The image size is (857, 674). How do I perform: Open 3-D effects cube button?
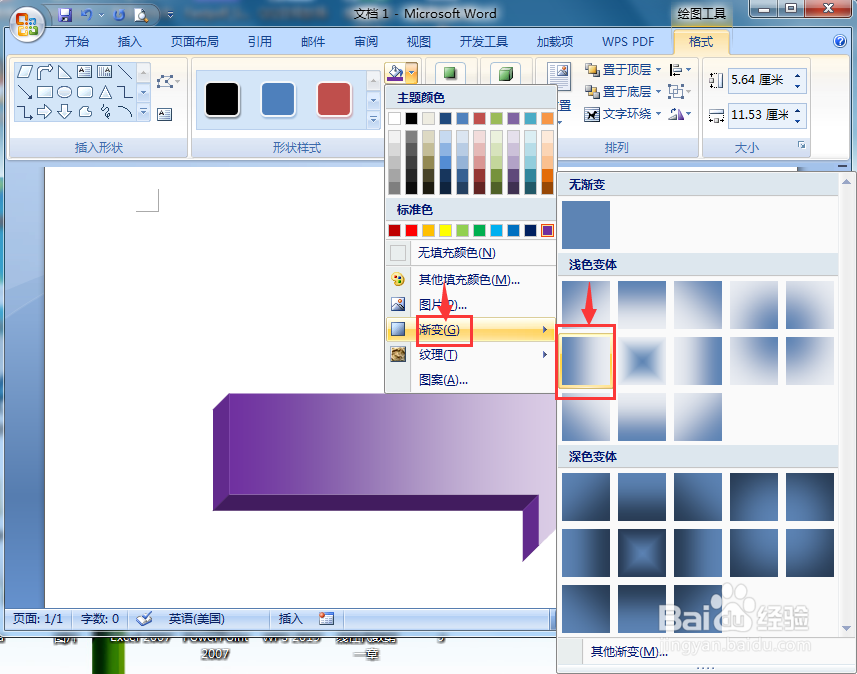[x=506, y=73]
